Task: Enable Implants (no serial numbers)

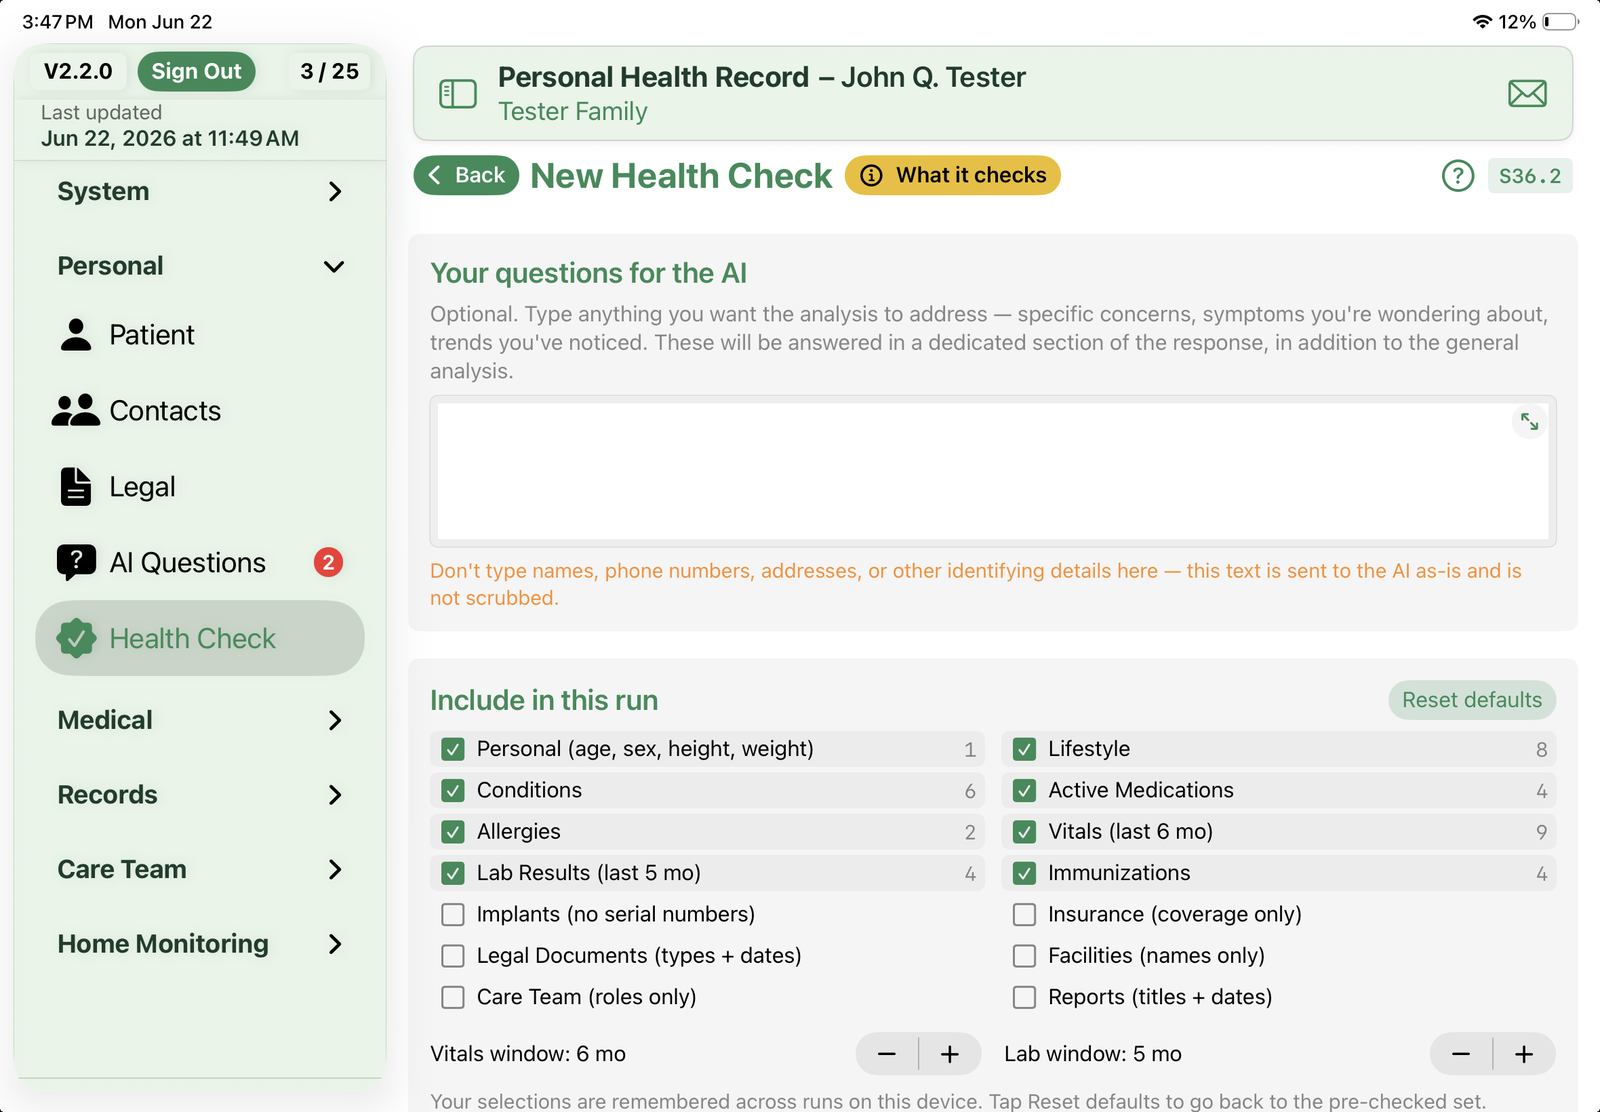Action: 453,915
